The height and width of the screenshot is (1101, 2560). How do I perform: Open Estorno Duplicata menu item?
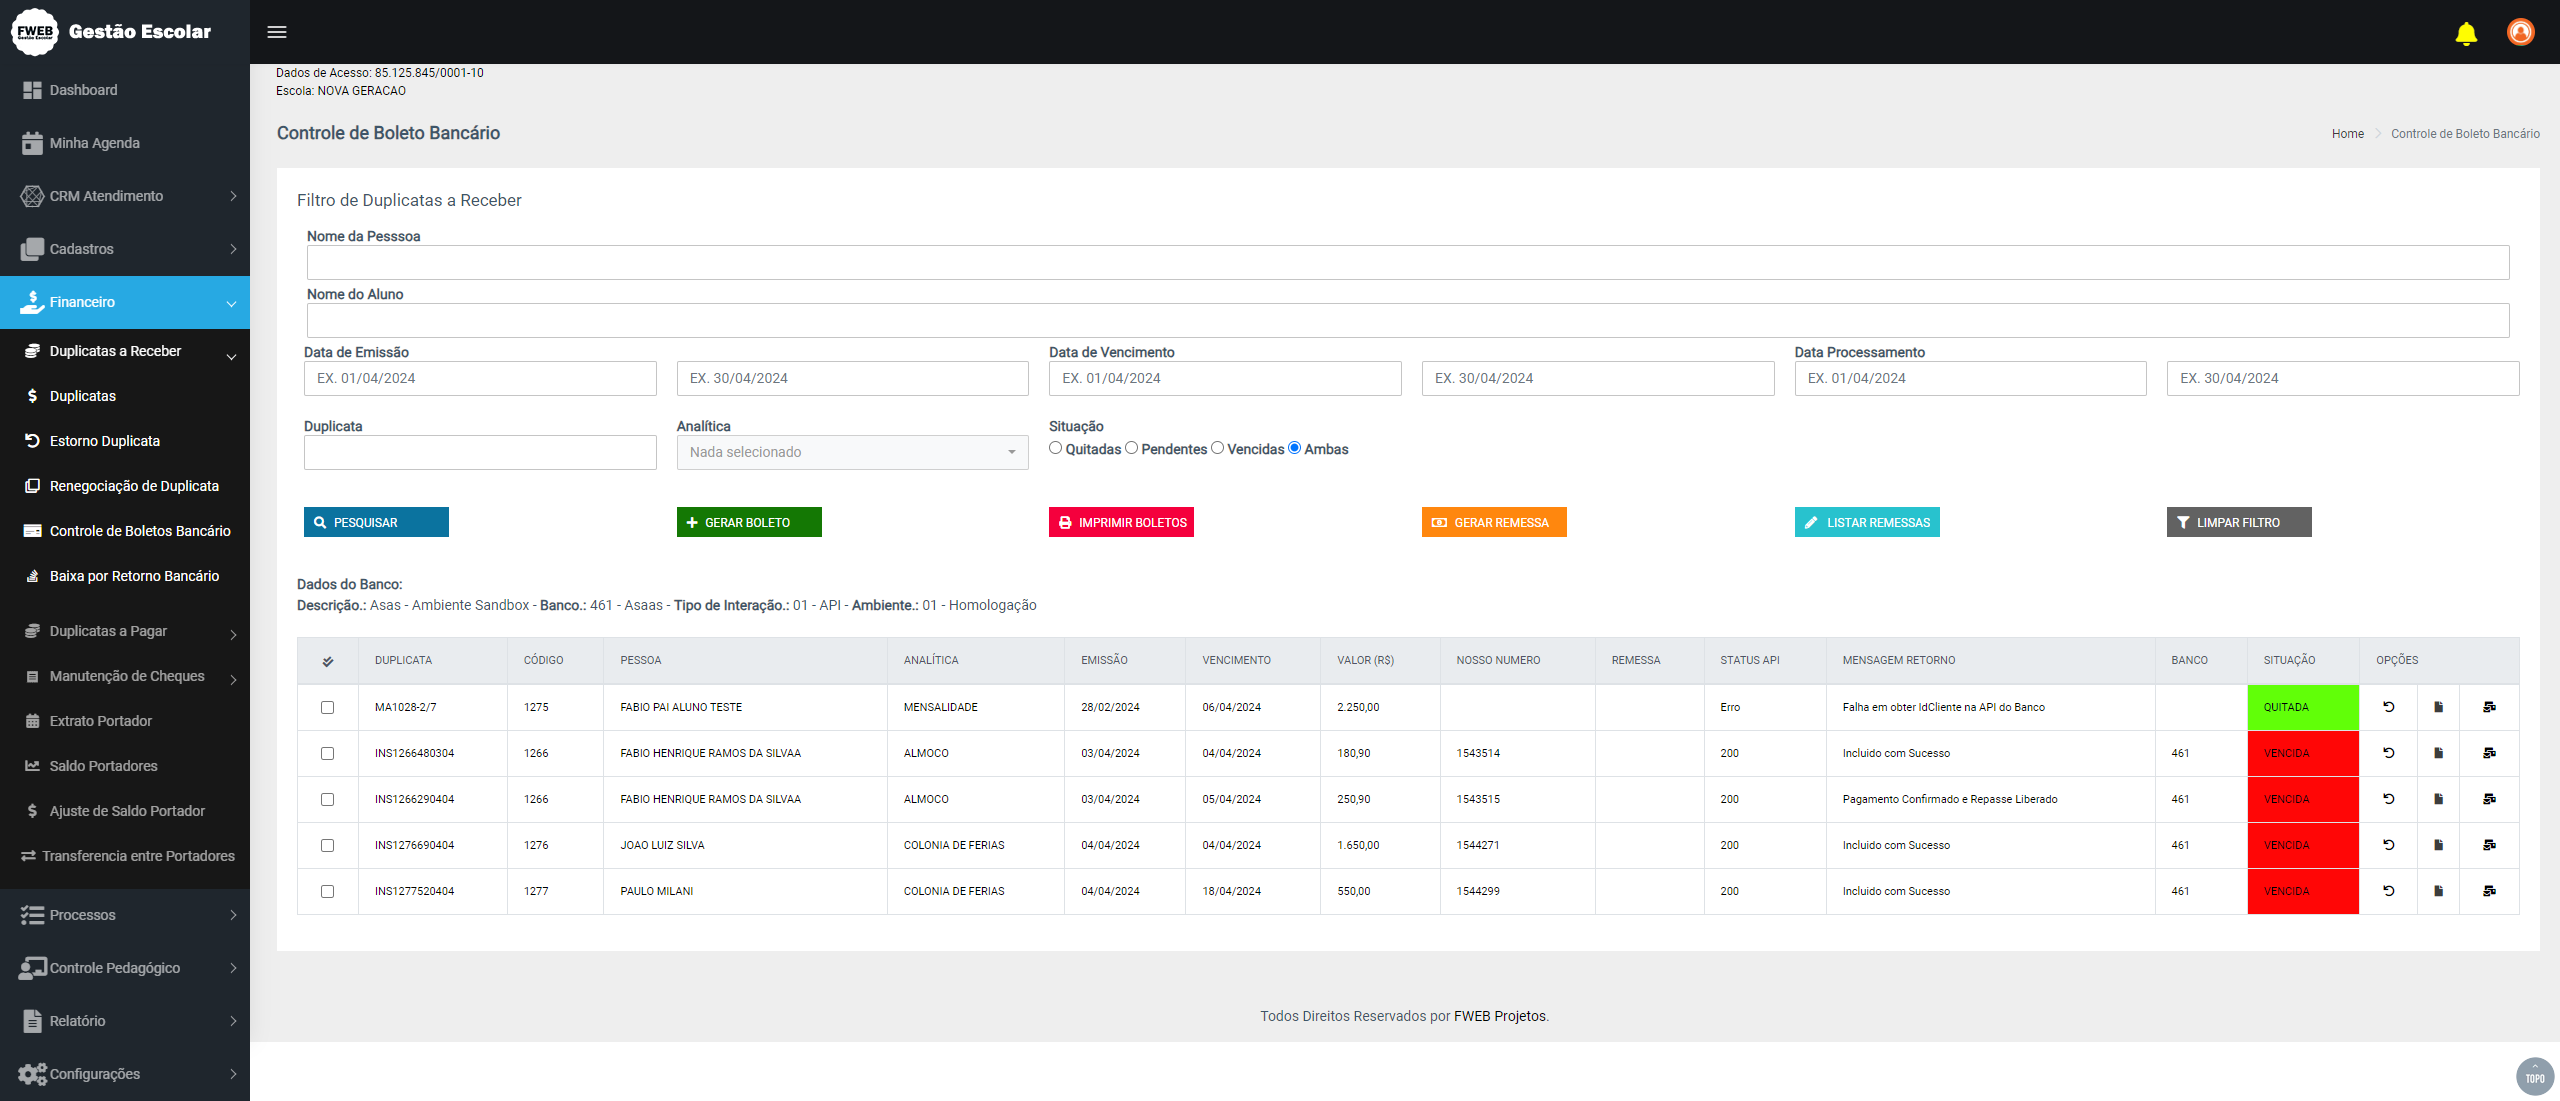pos(105,441)
